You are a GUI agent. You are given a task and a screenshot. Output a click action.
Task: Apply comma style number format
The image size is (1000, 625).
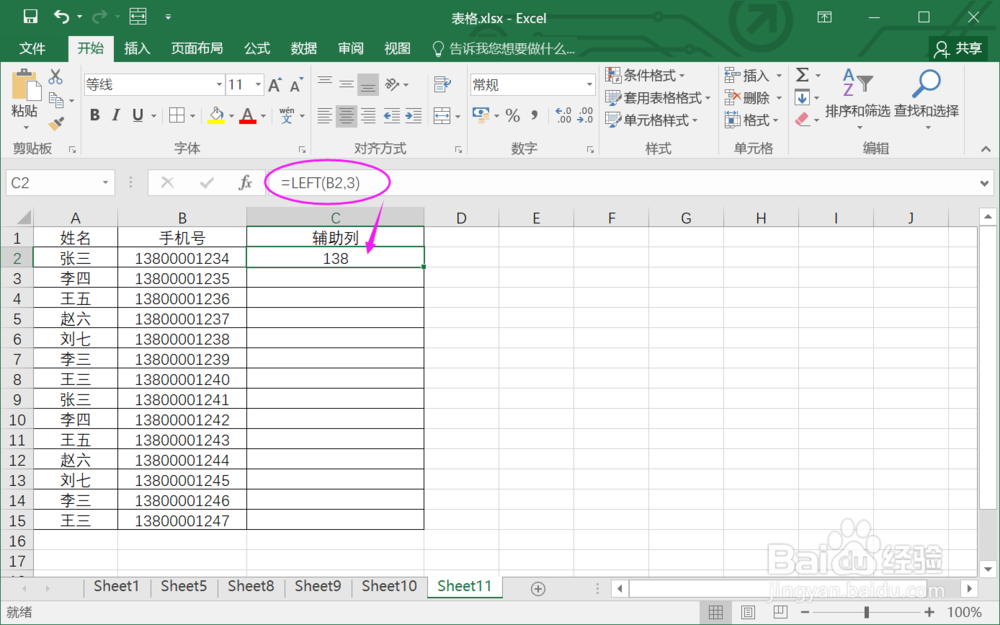pos(534,115)
